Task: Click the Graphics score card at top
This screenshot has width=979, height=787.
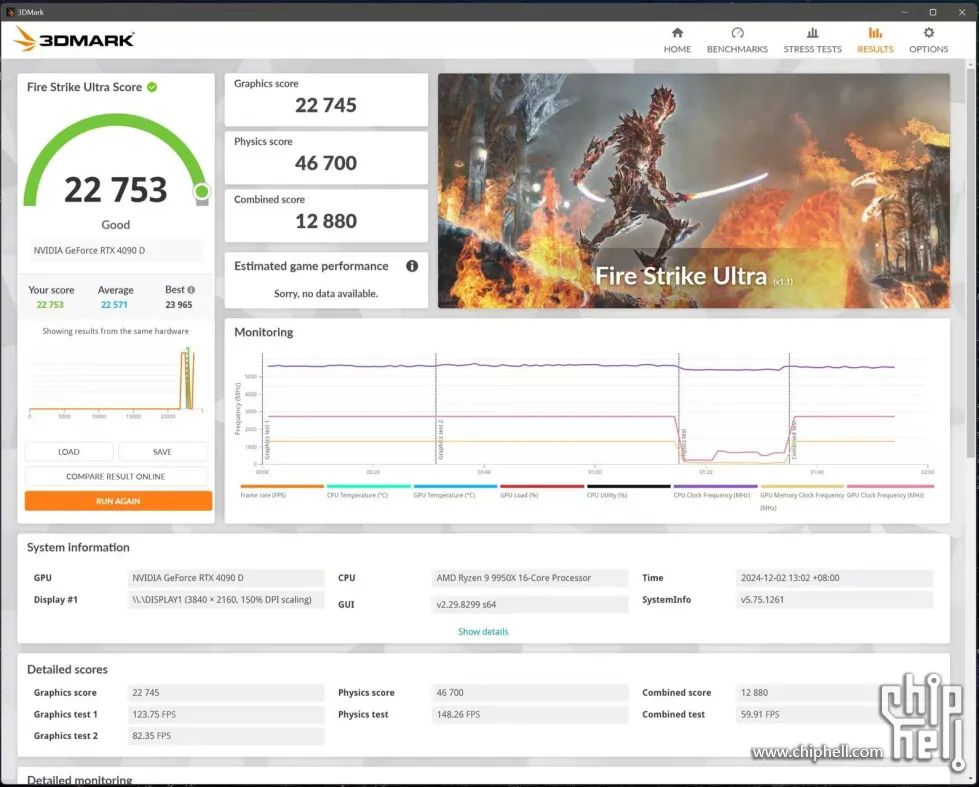Action: [x=326, y=100]
